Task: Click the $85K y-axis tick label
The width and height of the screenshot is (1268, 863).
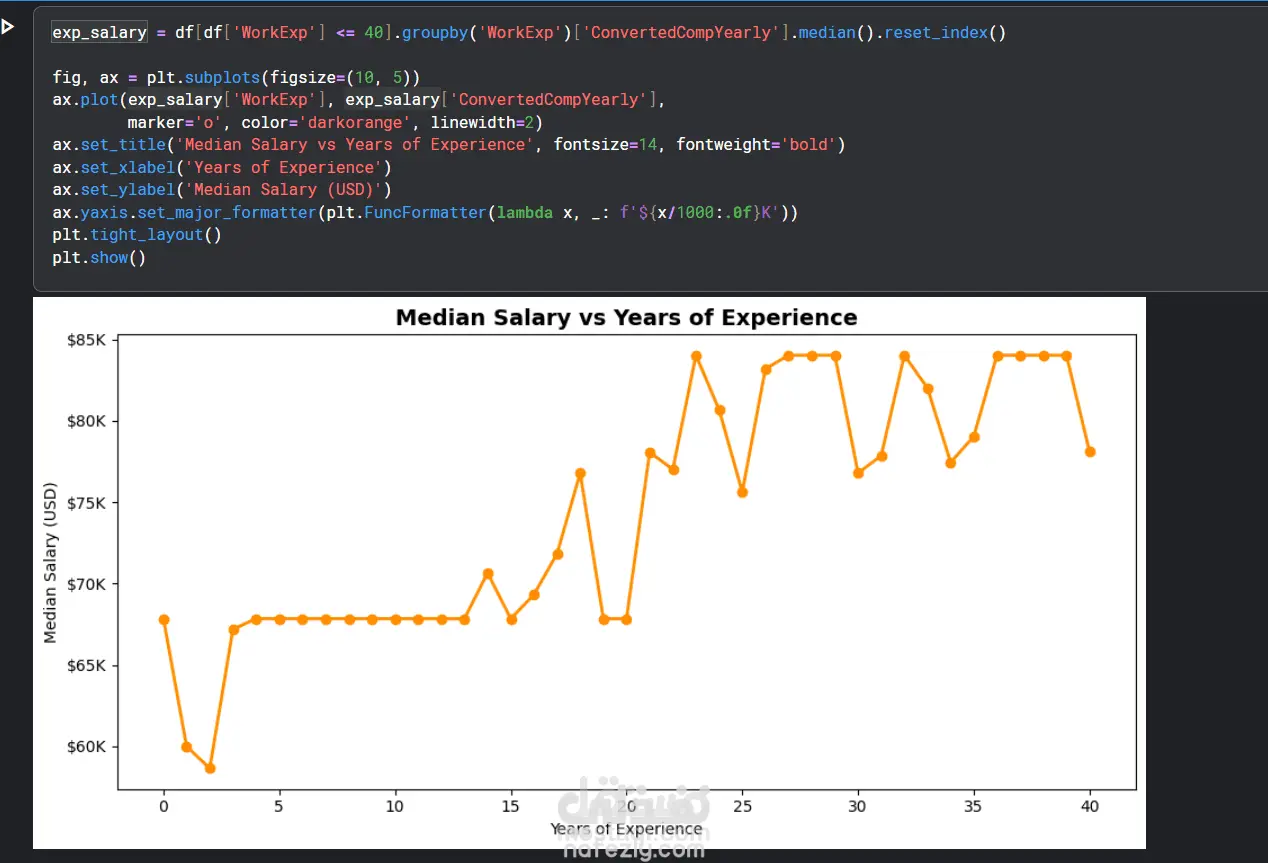Action: [86, 340]
